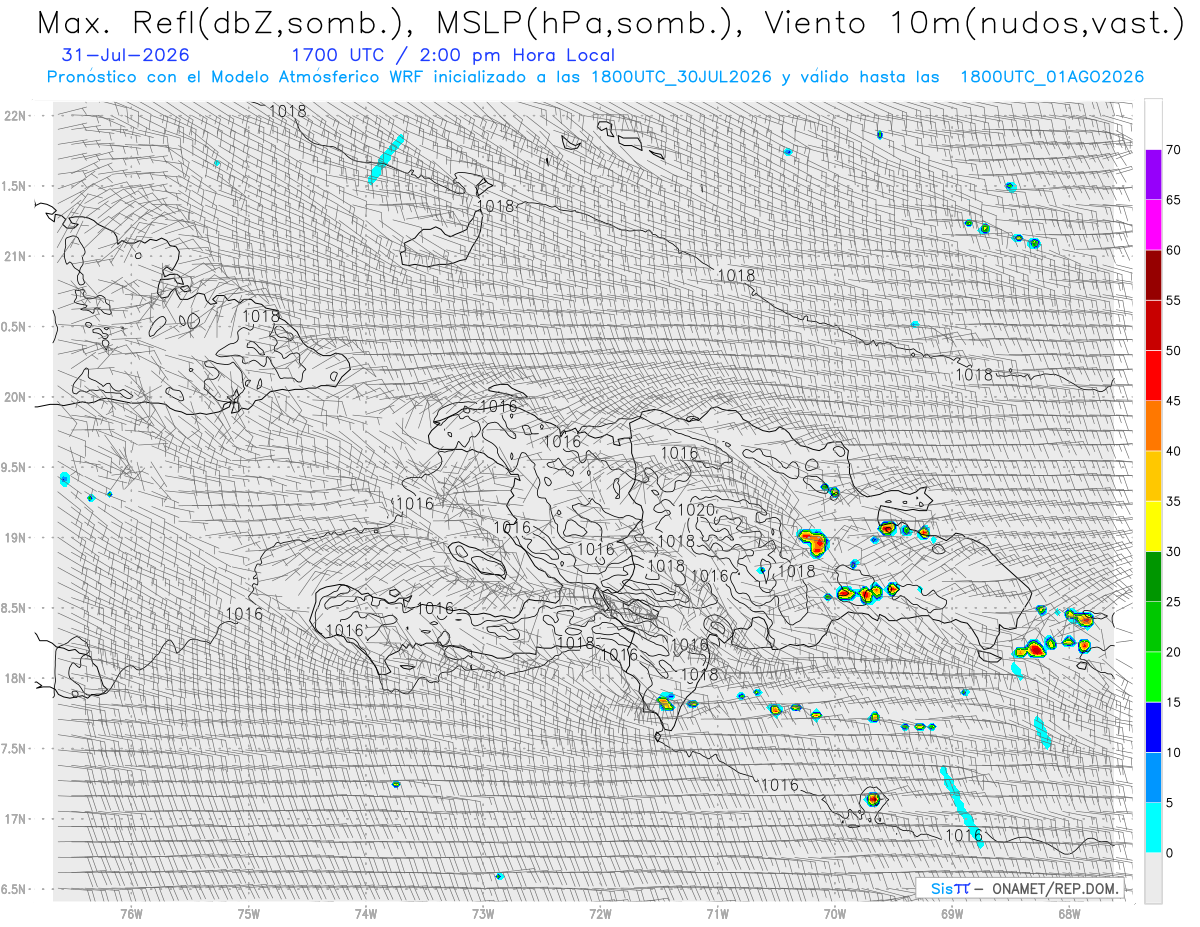Click the '71W' longitude axis label
Viewport: 1200px width, 927px height.
(717, 912)
